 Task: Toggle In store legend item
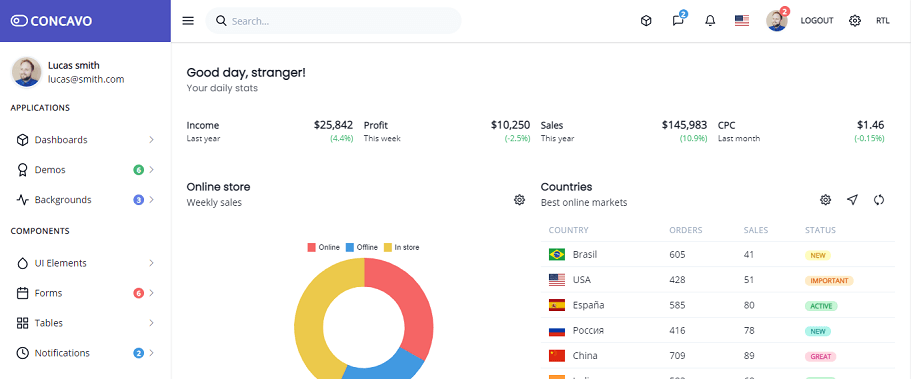pyautogui.click(x=401, y=248)
